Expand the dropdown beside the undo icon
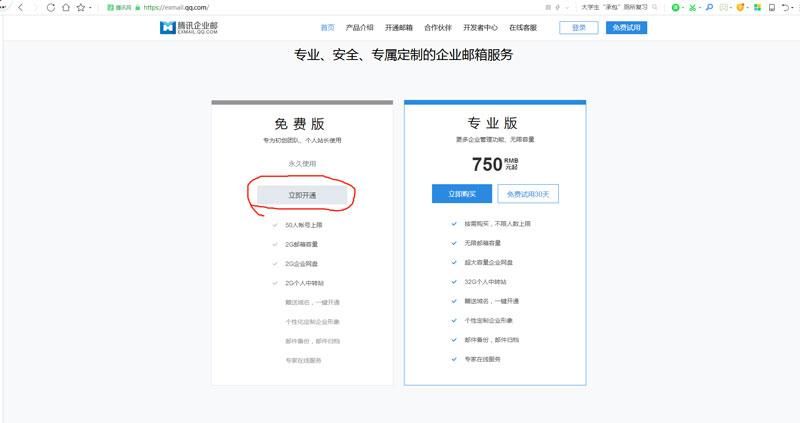The height and width of the screenshot is (423, 800). tap(793, 8)
